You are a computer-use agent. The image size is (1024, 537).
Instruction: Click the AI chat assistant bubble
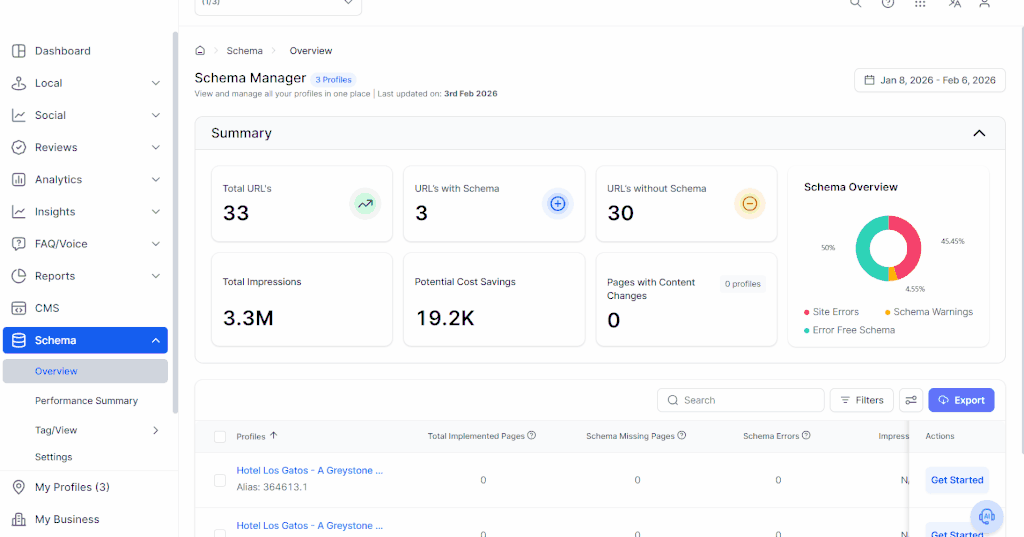pyautogui.click(x=986, y=517)
